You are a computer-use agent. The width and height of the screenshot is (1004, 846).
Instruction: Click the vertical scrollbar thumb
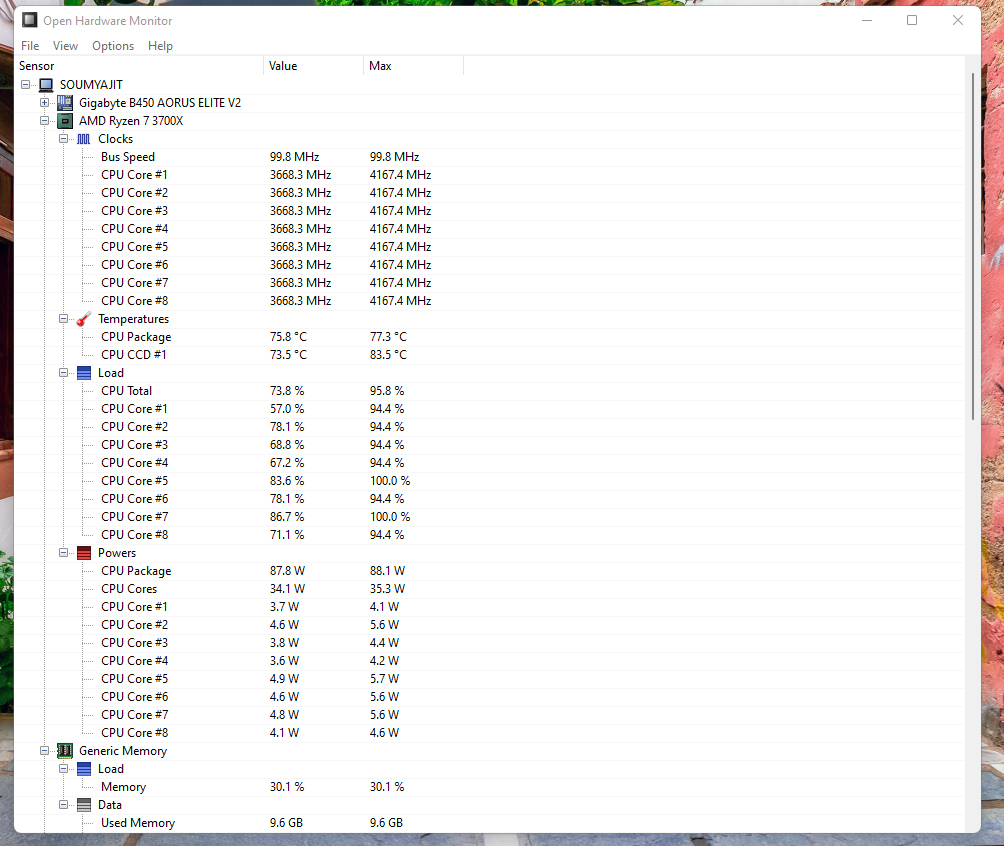973,247
